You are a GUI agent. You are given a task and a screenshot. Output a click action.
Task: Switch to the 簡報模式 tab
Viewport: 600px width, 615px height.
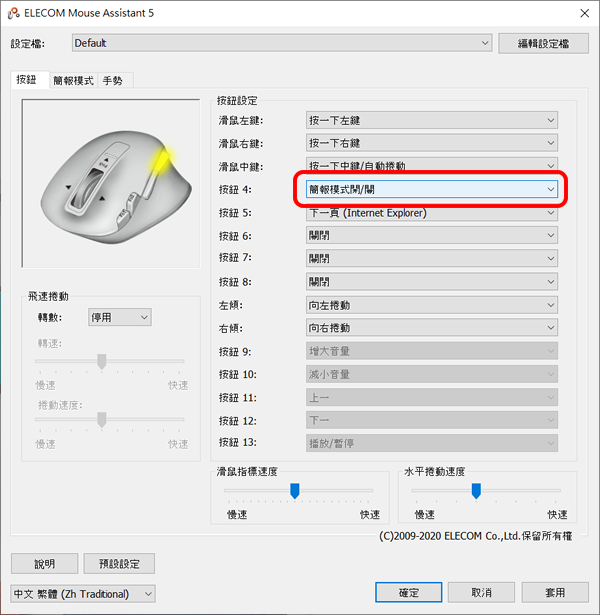point(73,81)
